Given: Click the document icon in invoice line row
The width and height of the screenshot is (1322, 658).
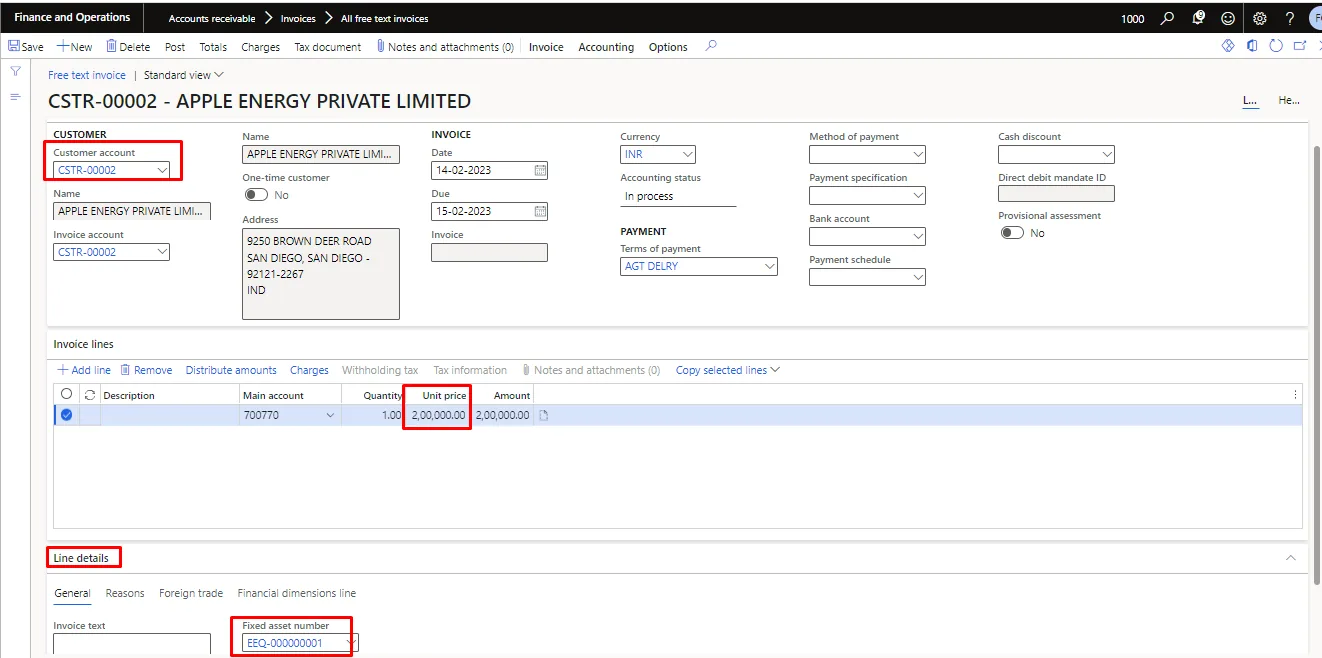Looking at the screenshot, I should (545, 415).
